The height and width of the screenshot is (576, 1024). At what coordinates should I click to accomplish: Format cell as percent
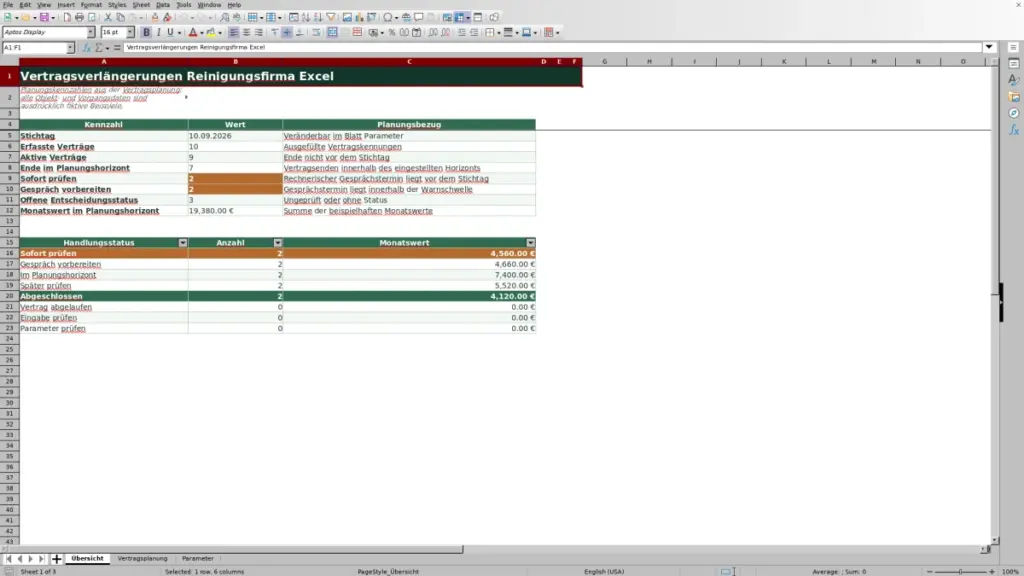point(392,32)
